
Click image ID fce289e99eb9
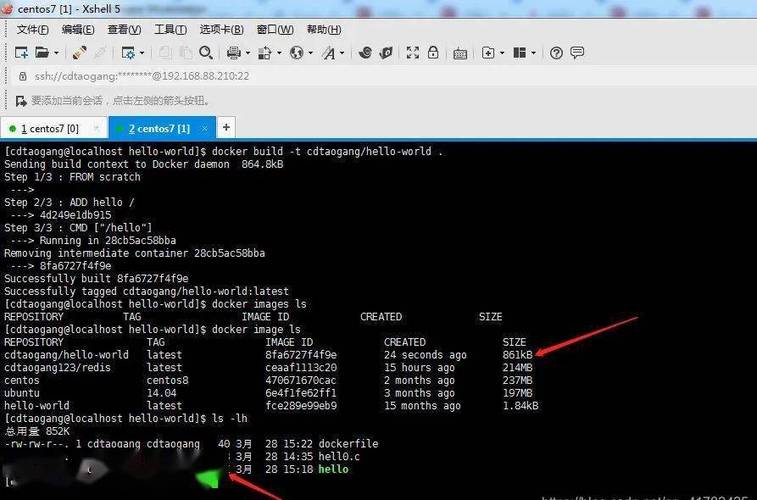(301, 406)
